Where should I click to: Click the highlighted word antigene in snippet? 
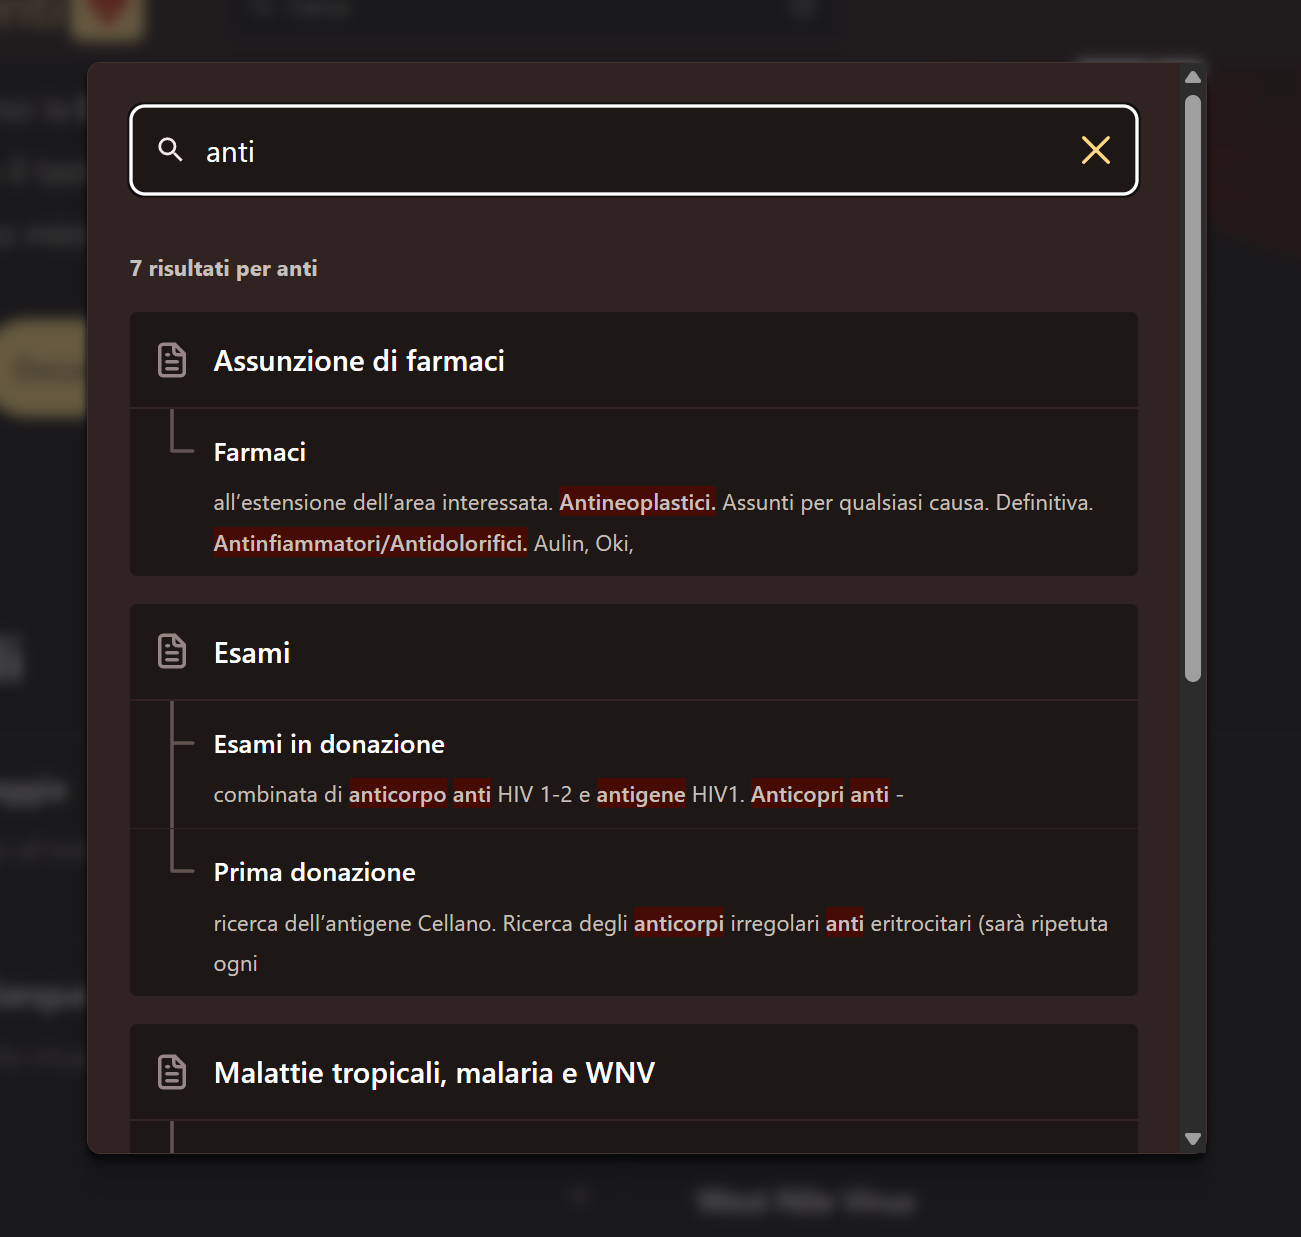pos(641,795)
